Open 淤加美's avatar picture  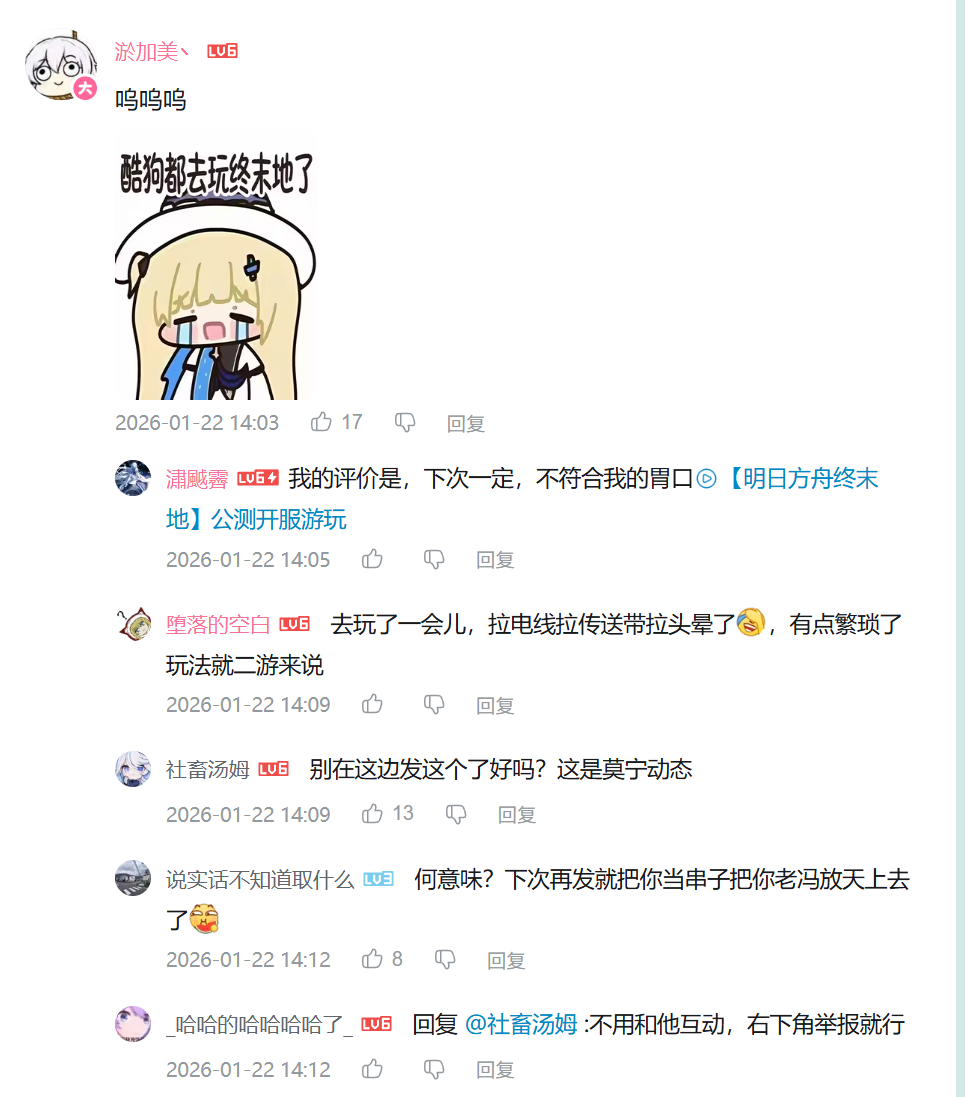pos(61,66)
